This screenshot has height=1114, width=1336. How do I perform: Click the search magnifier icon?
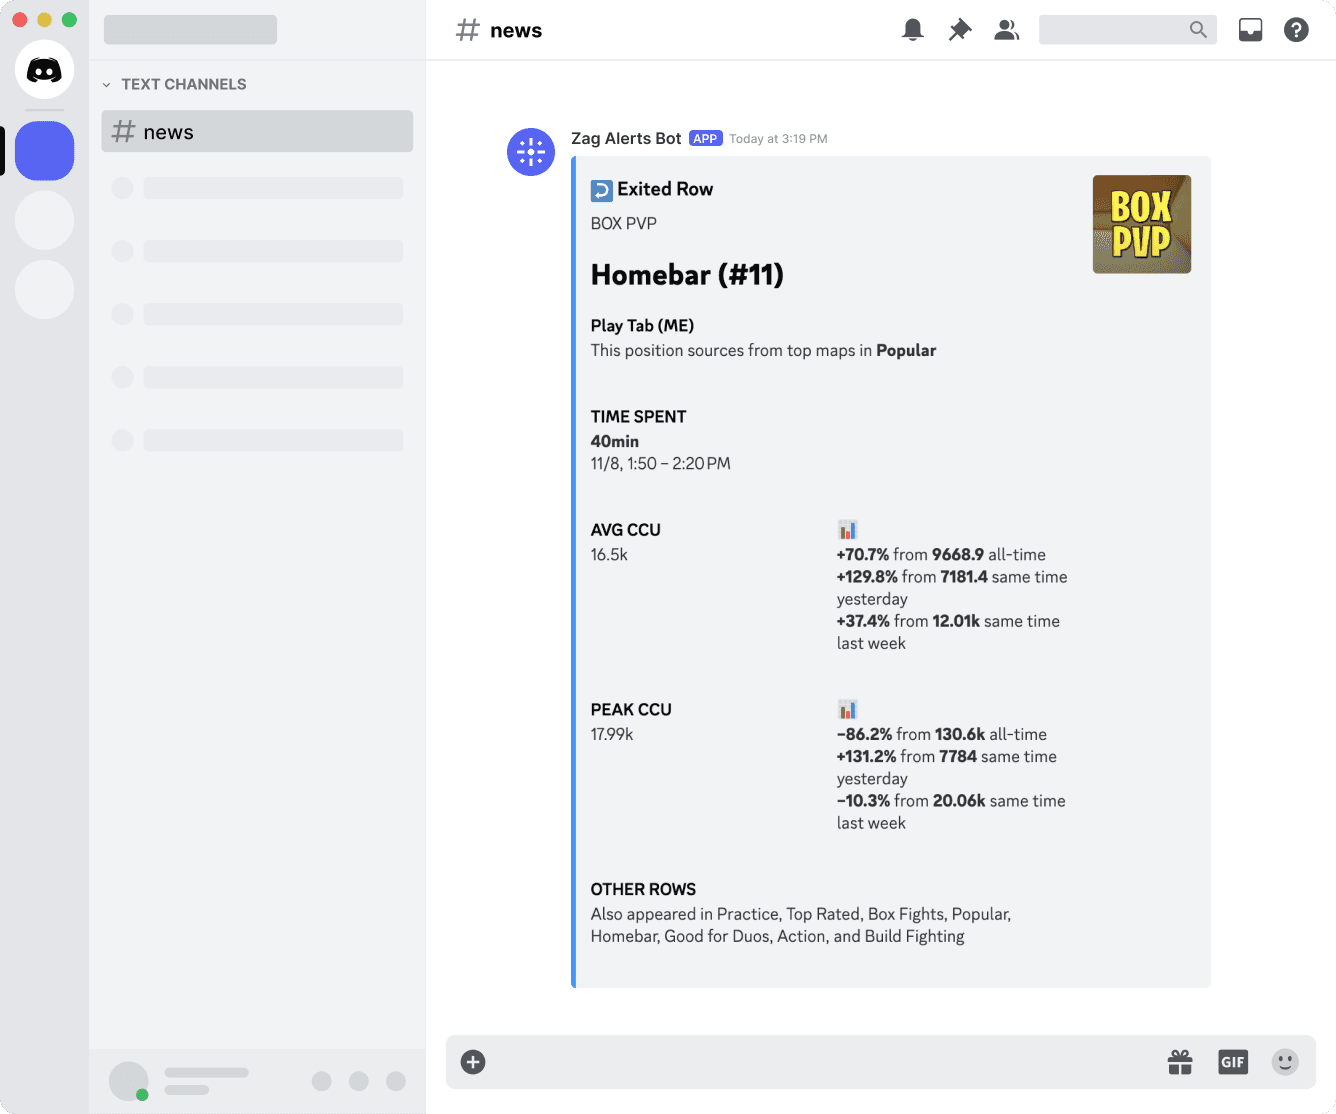pyautogui.click(x=1198, y=30)
